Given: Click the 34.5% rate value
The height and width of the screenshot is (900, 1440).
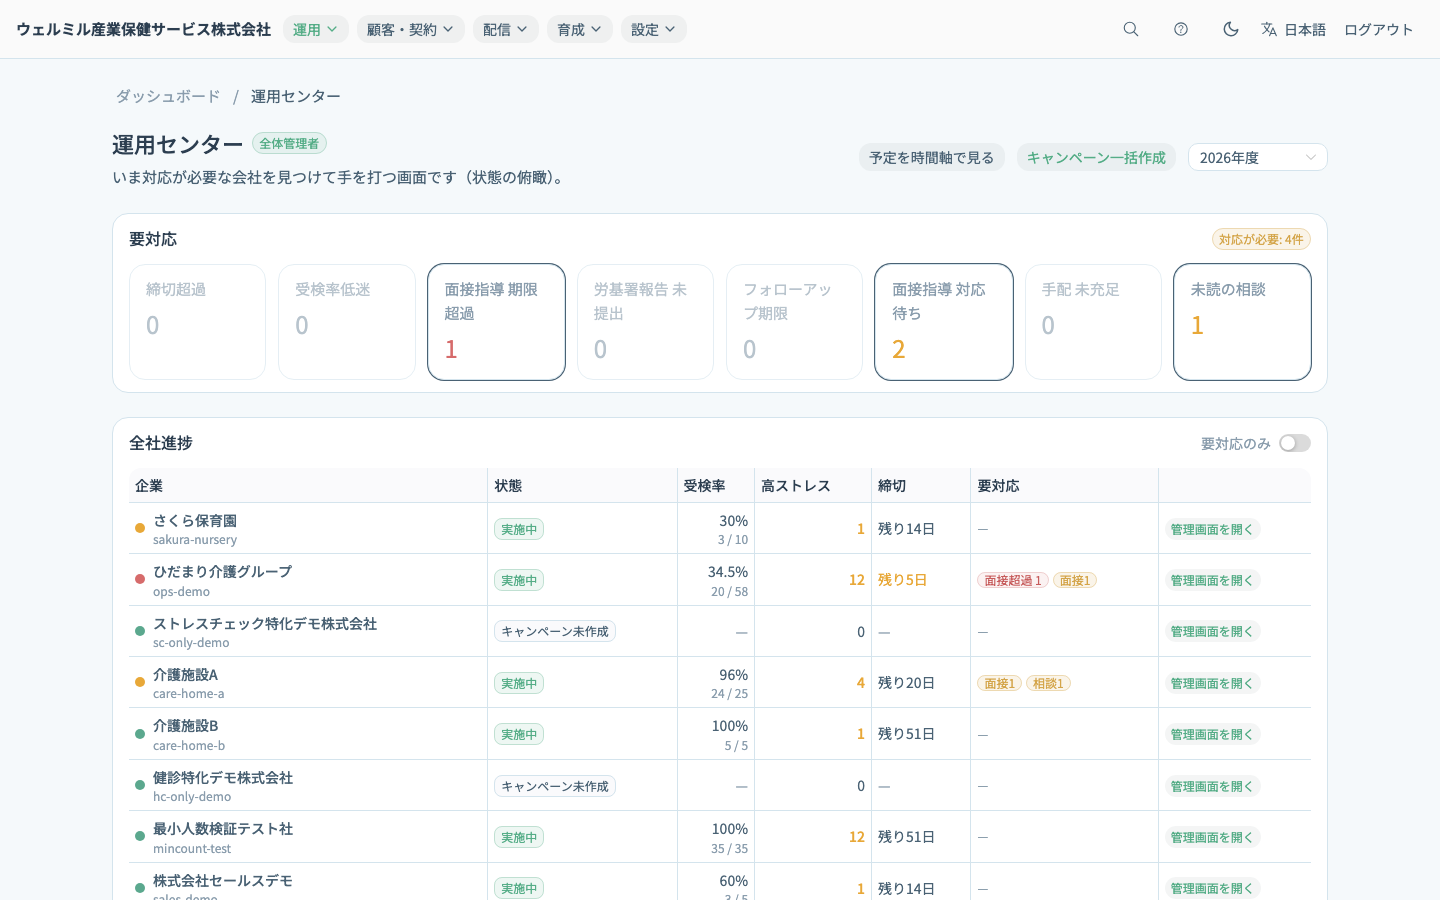Looking at the screenshot, I should 728,572.
